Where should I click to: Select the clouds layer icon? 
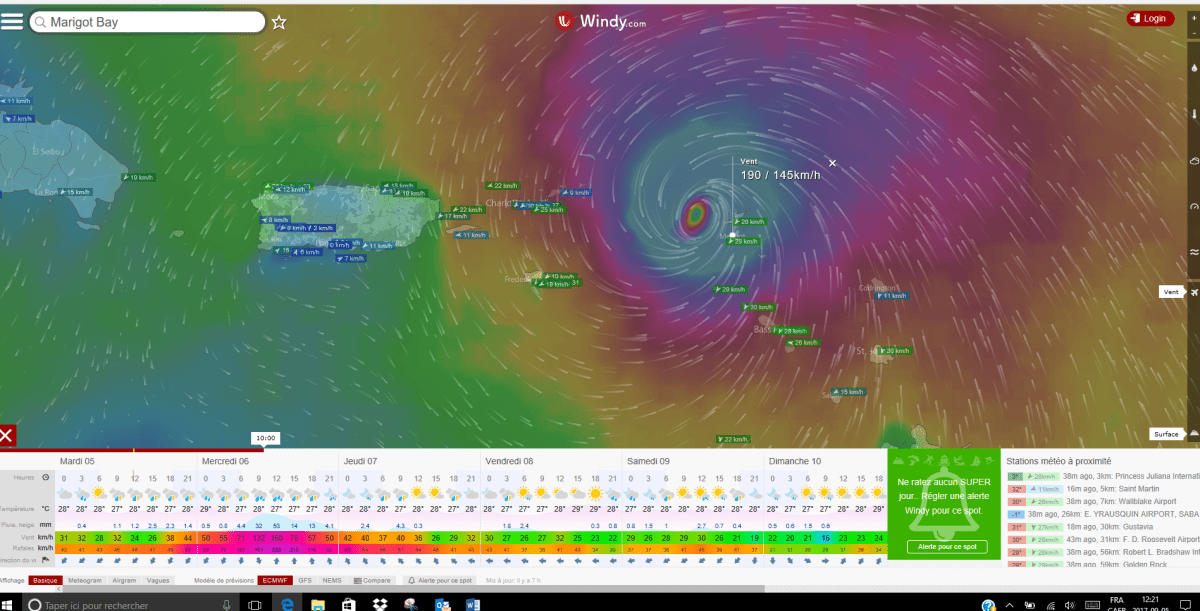1193,160
